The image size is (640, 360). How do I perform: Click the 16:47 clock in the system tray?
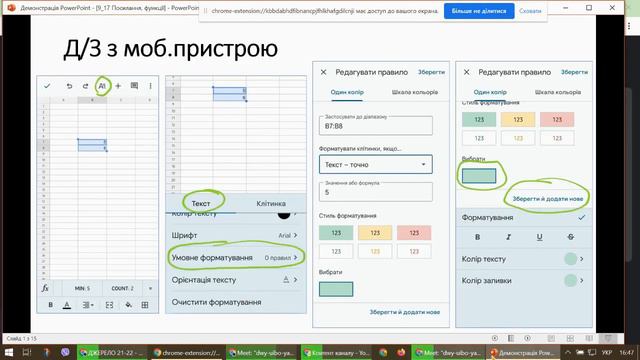[627, 352]
